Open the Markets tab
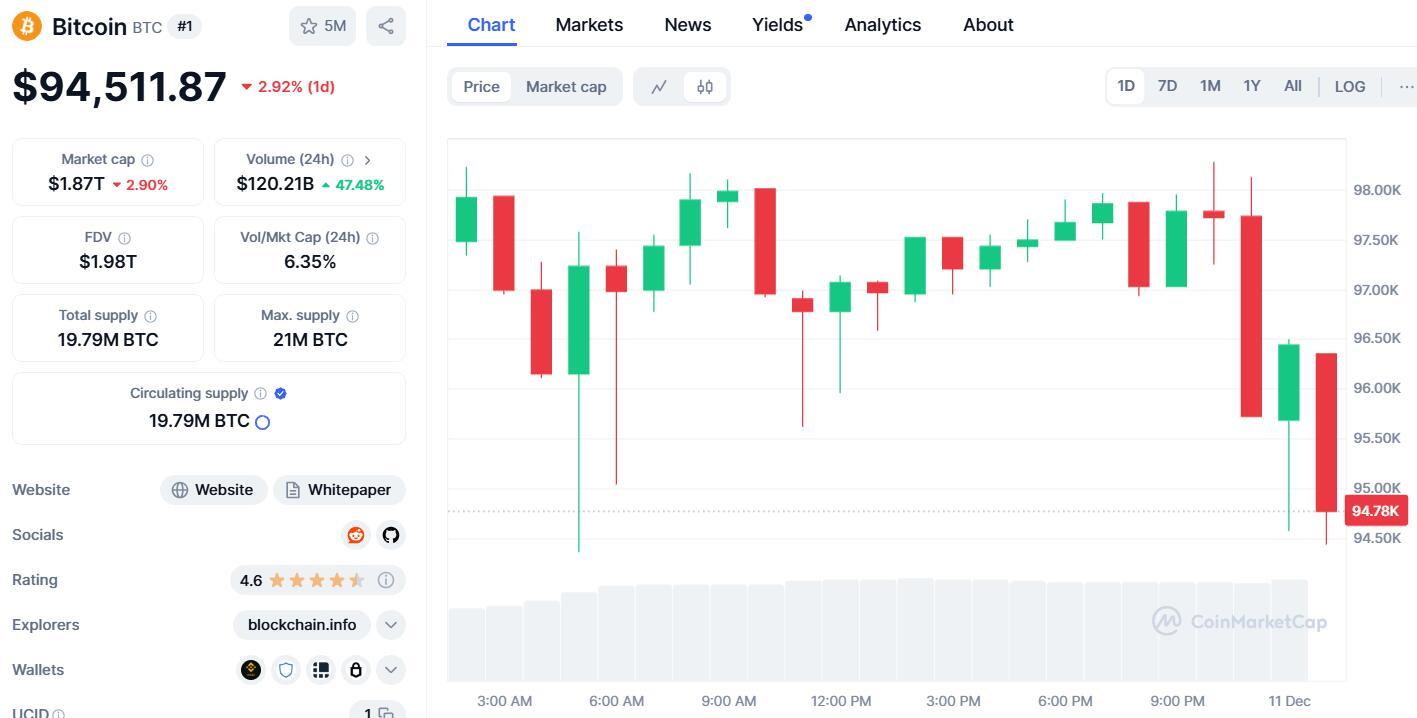1417x718 pixels. pyautogui.click(x=589, y=25)
